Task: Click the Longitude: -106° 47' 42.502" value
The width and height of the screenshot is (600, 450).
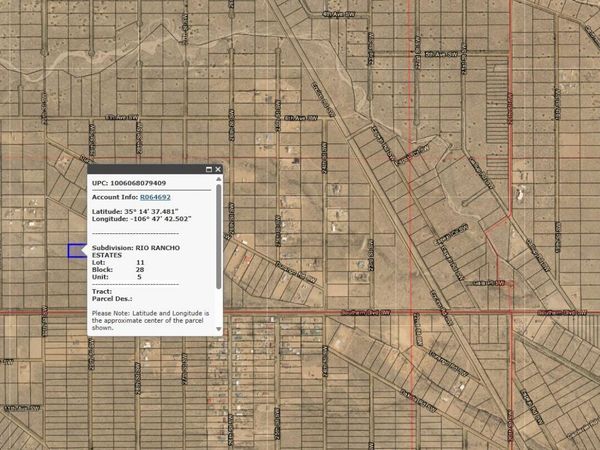Action: tap(142, 219)
